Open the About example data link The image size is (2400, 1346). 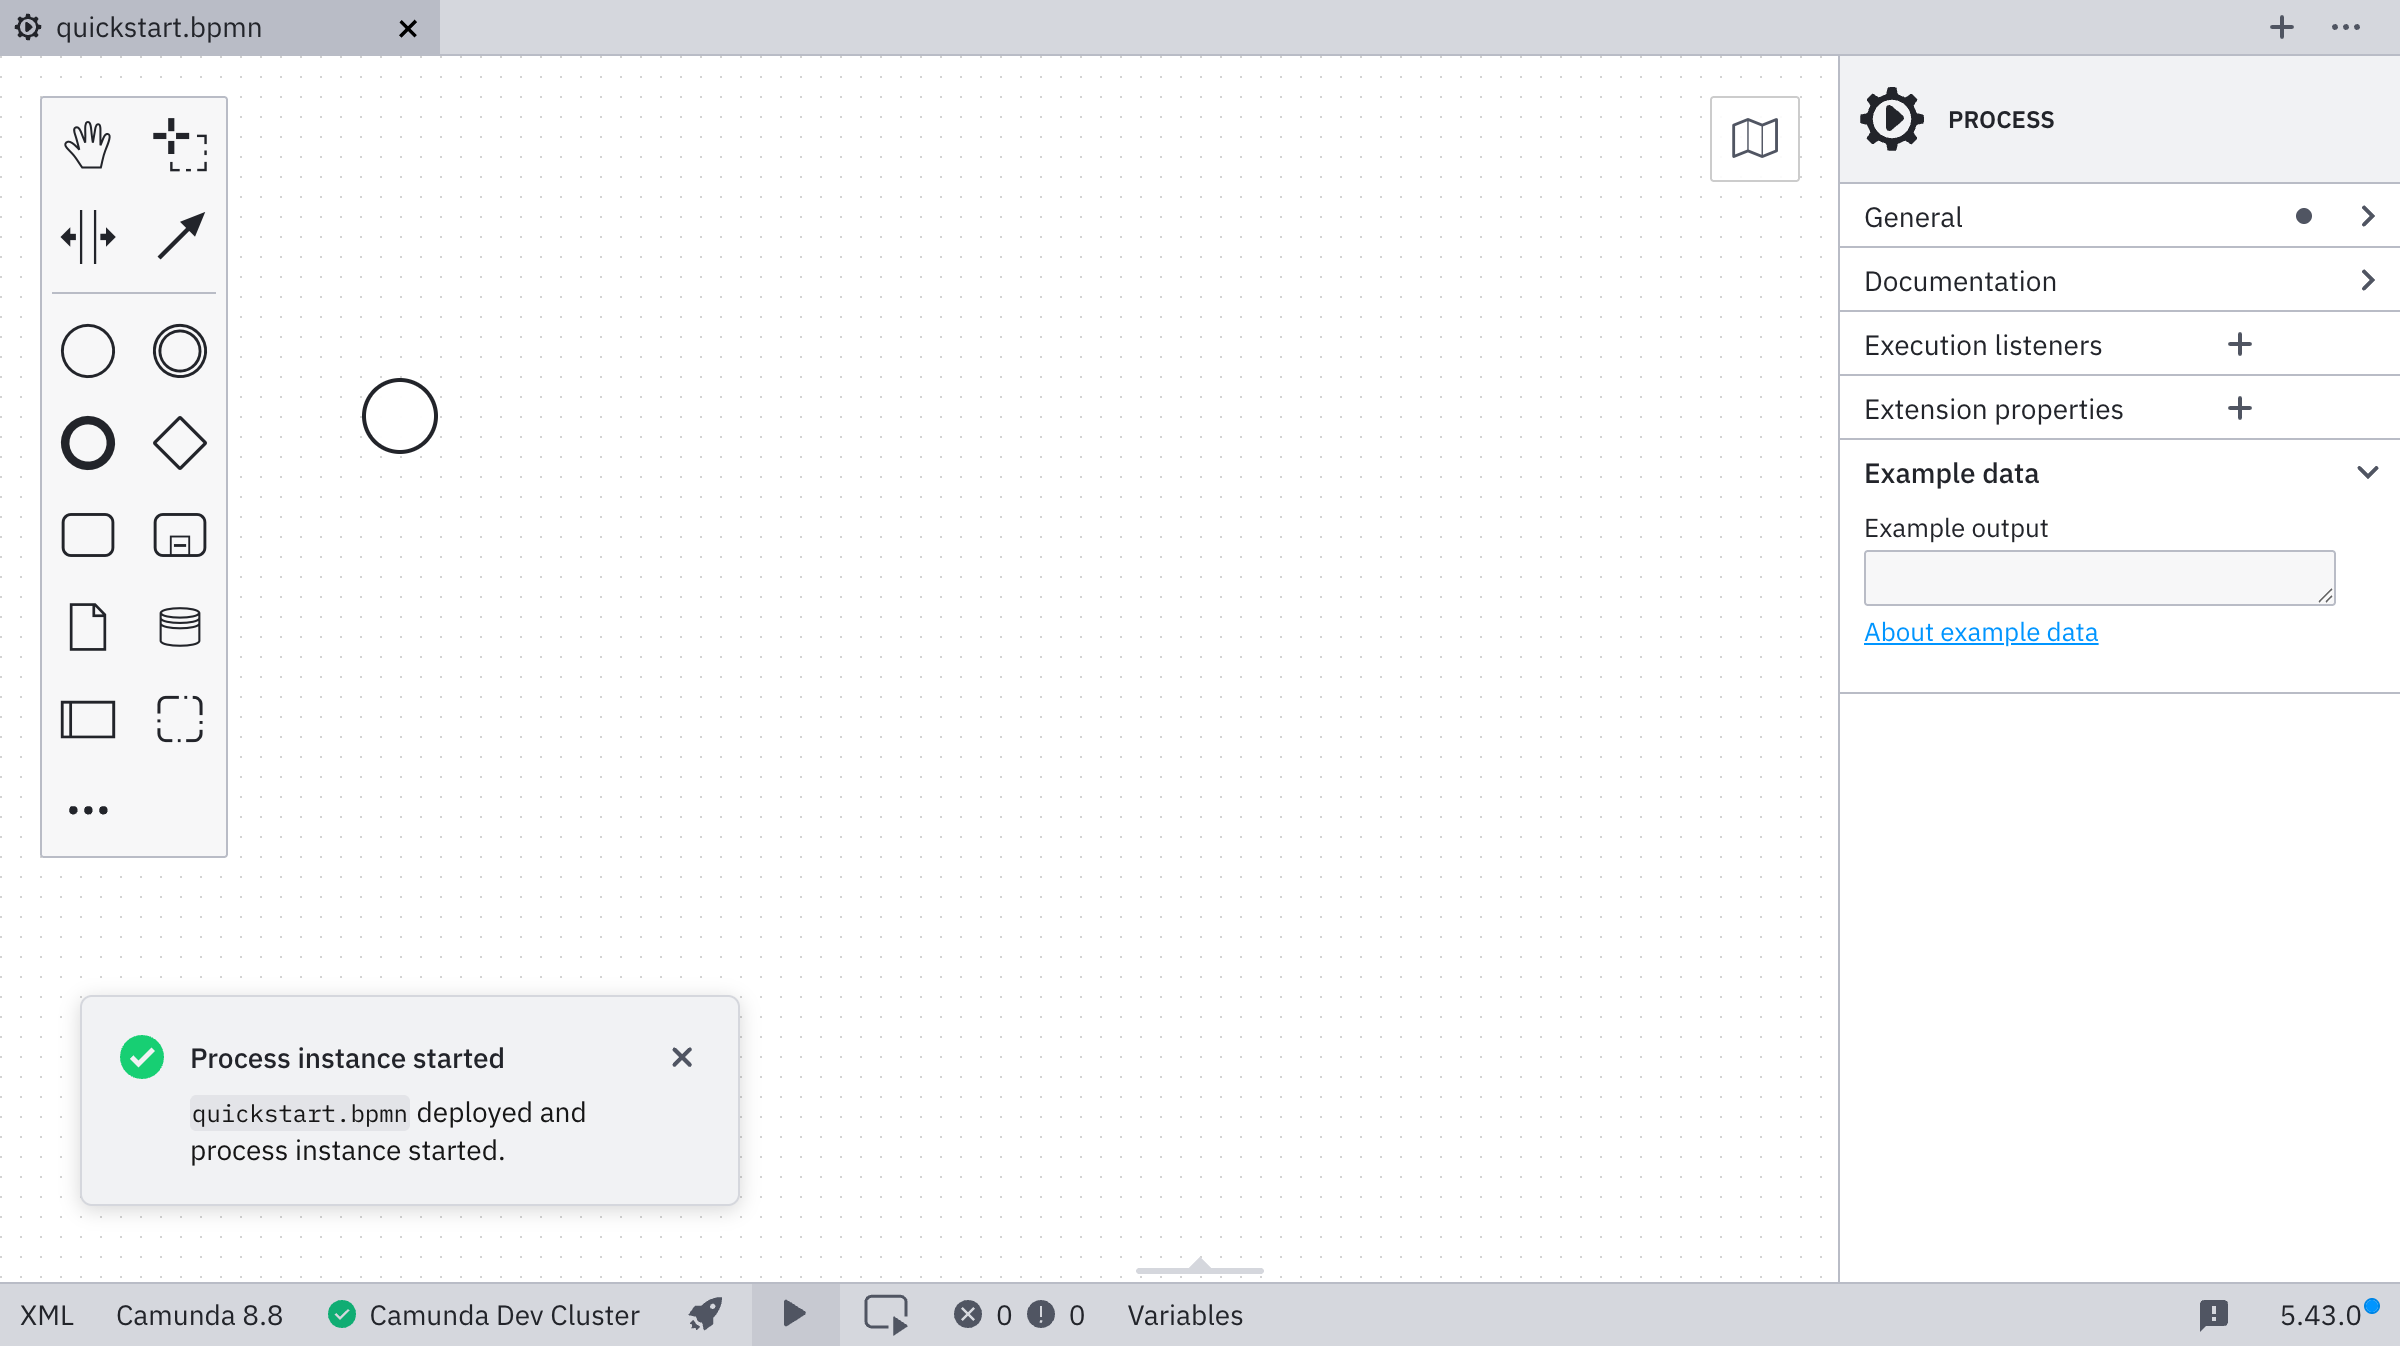pyautogui.click(x=1980, y=631)
